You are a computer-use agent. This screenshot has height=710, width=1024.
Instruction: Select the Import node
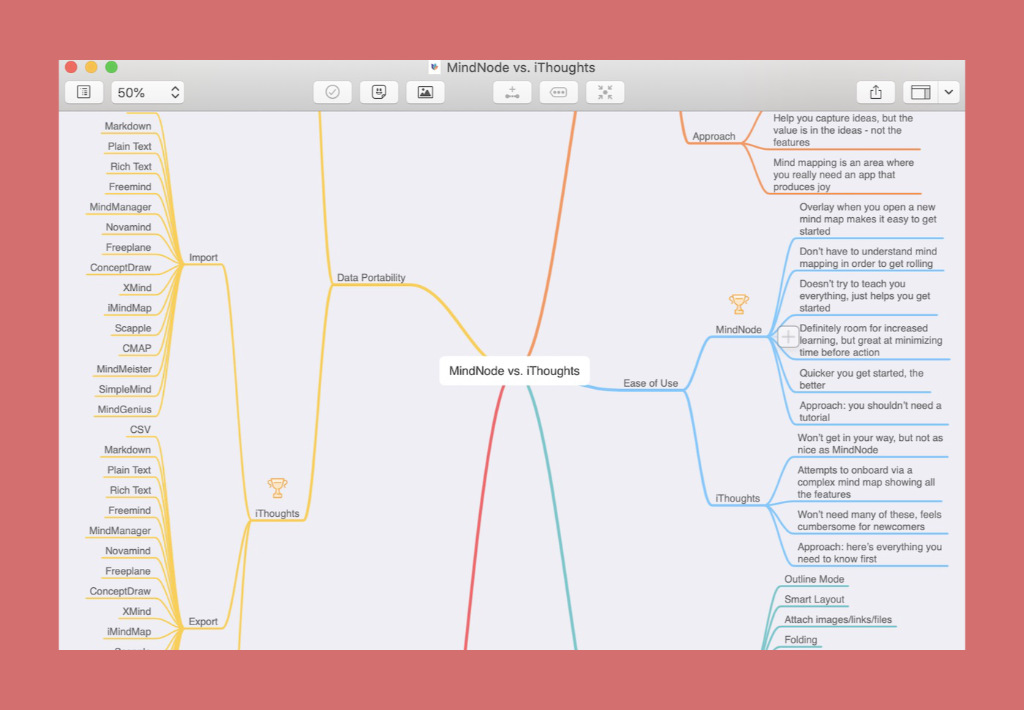click(203, 257)
